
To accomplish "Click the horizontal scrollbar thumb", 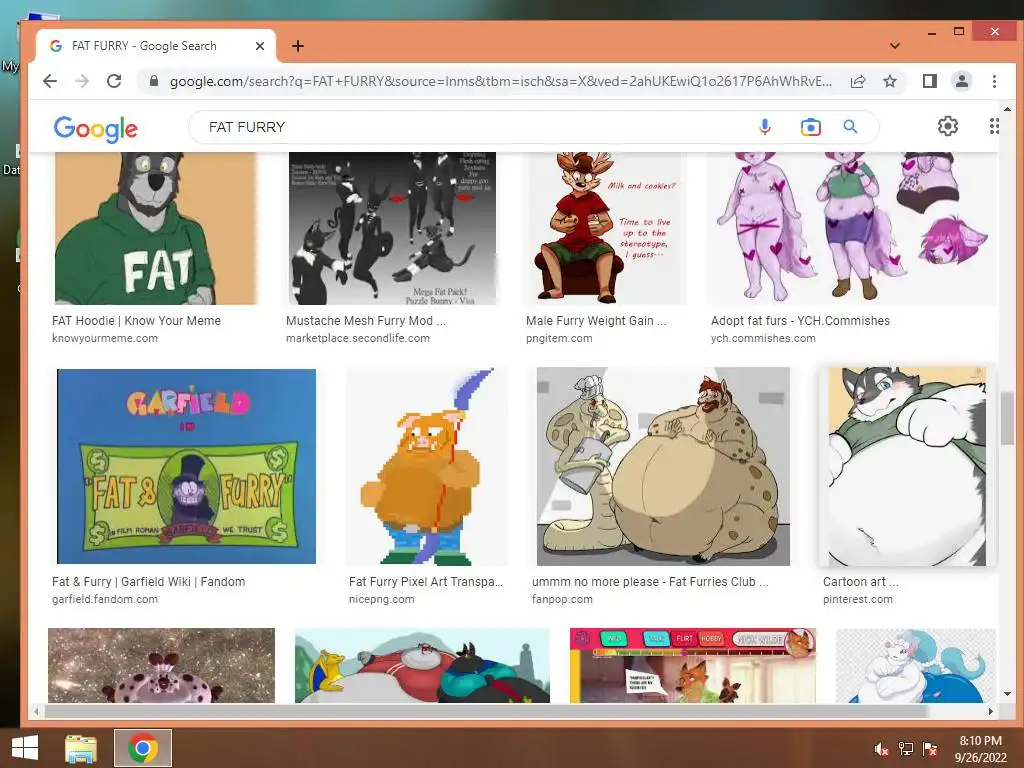I will tap(486, 711).
